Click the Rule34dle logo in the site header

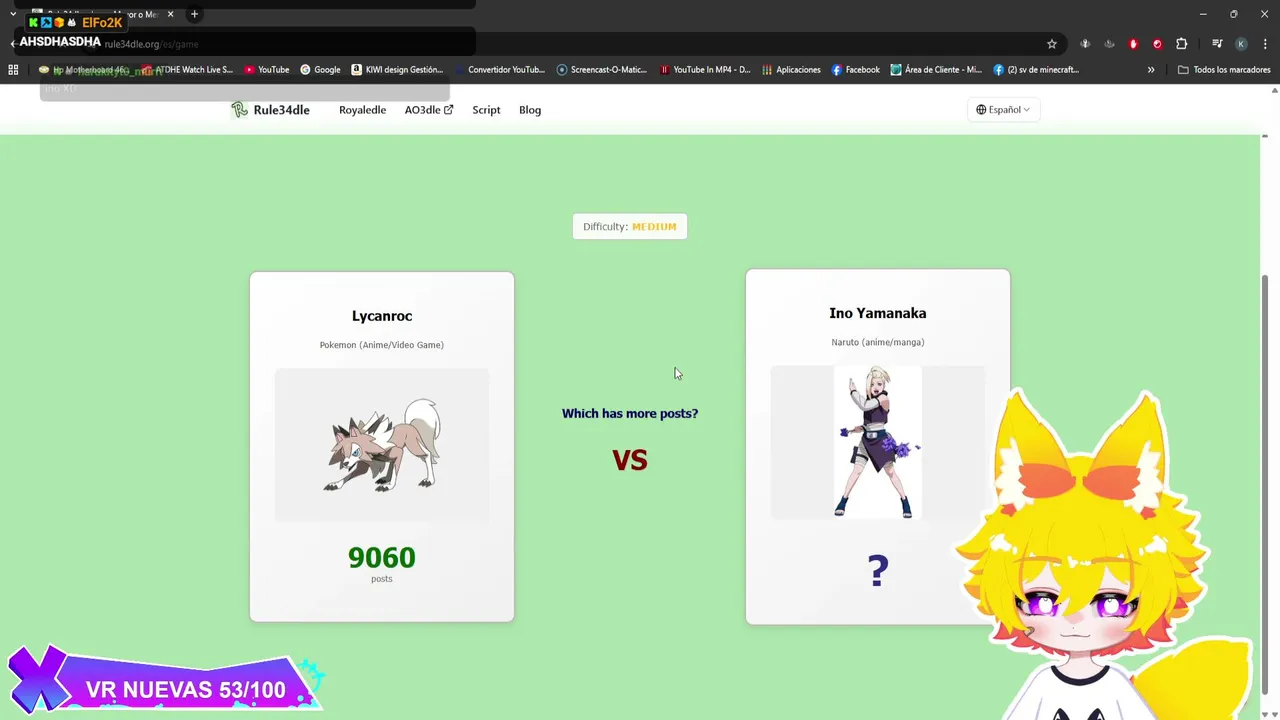[x=270, y=110]
